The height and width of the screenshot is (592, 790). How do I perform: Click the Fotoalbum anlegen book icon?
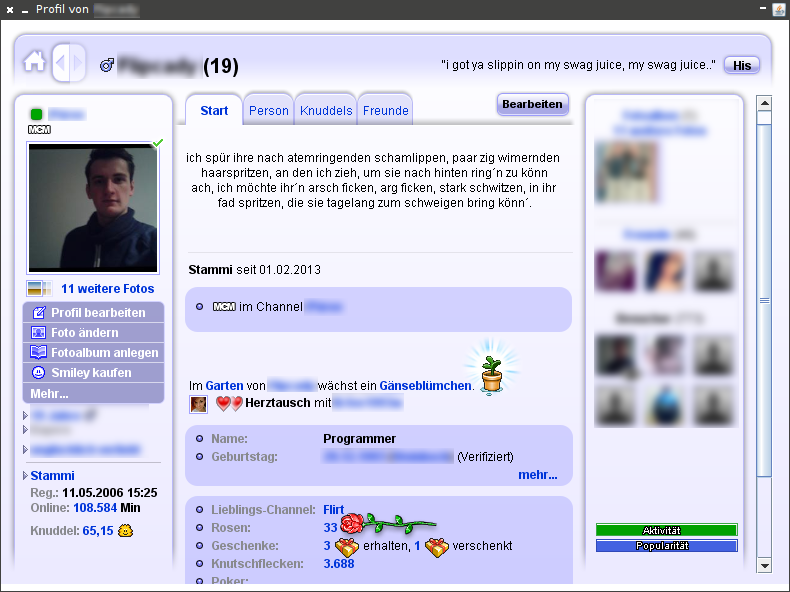(39, 352)
